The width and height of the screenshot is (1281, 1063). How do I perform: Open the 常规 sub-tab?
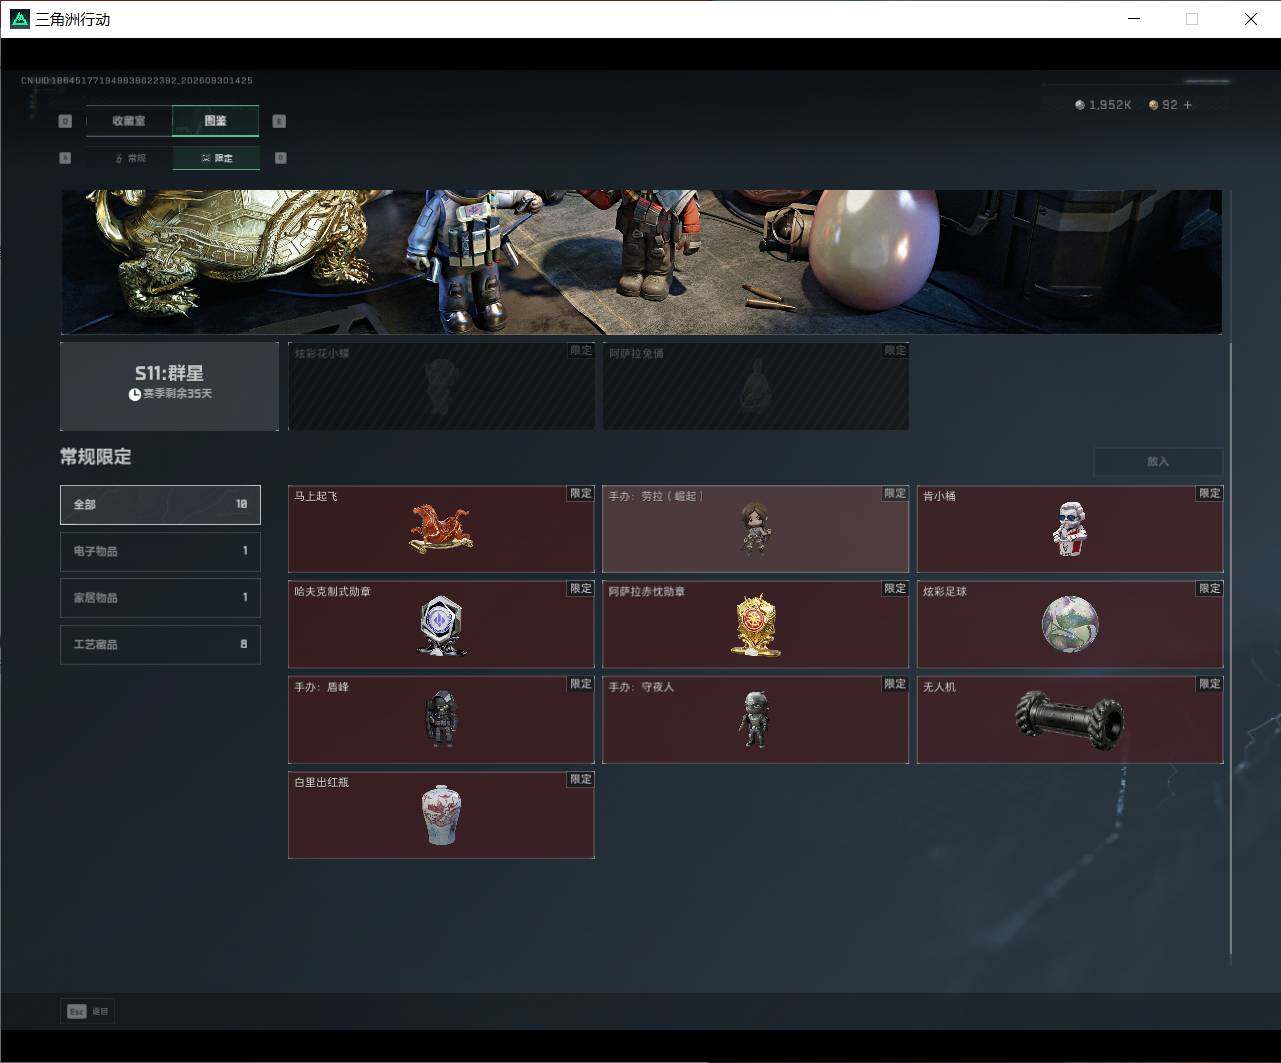[129, 158]
